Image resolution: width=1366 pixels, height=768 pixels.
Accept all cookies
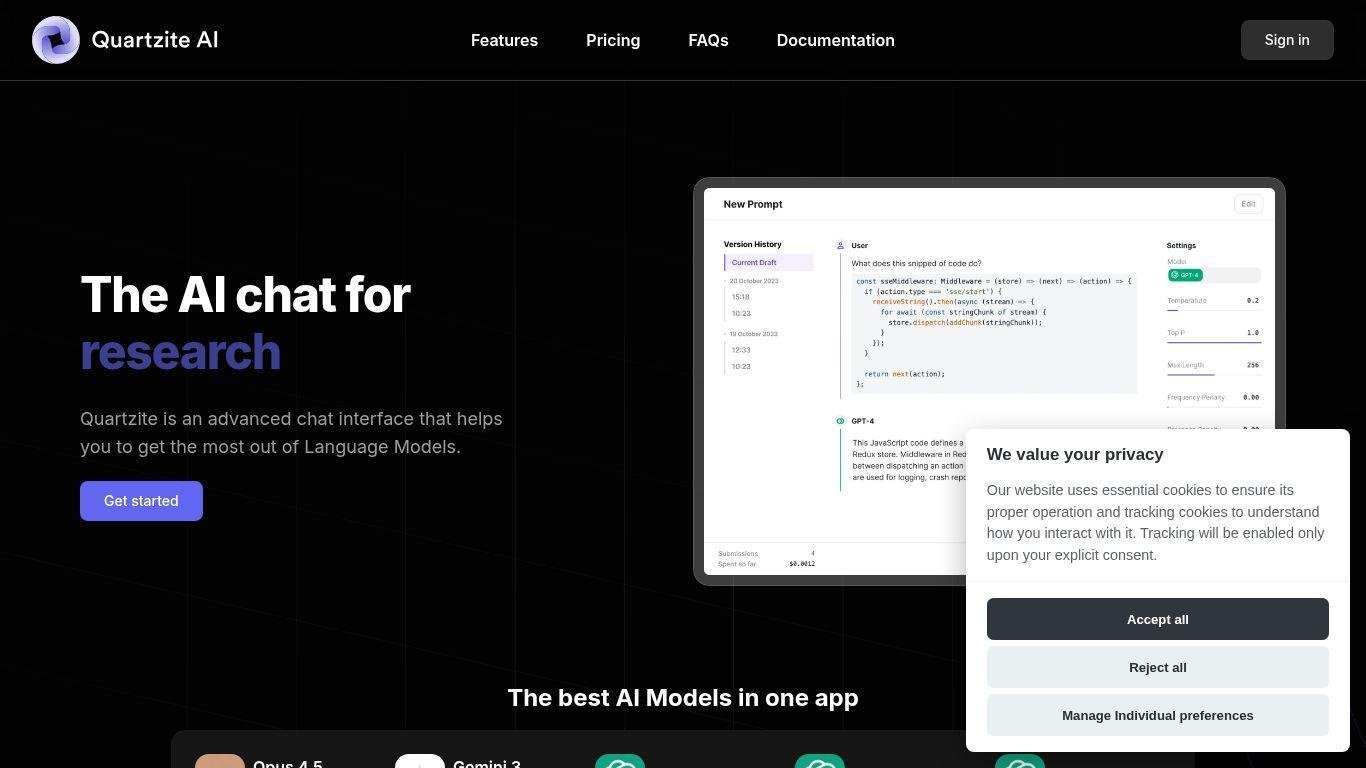click(1157, 619)
